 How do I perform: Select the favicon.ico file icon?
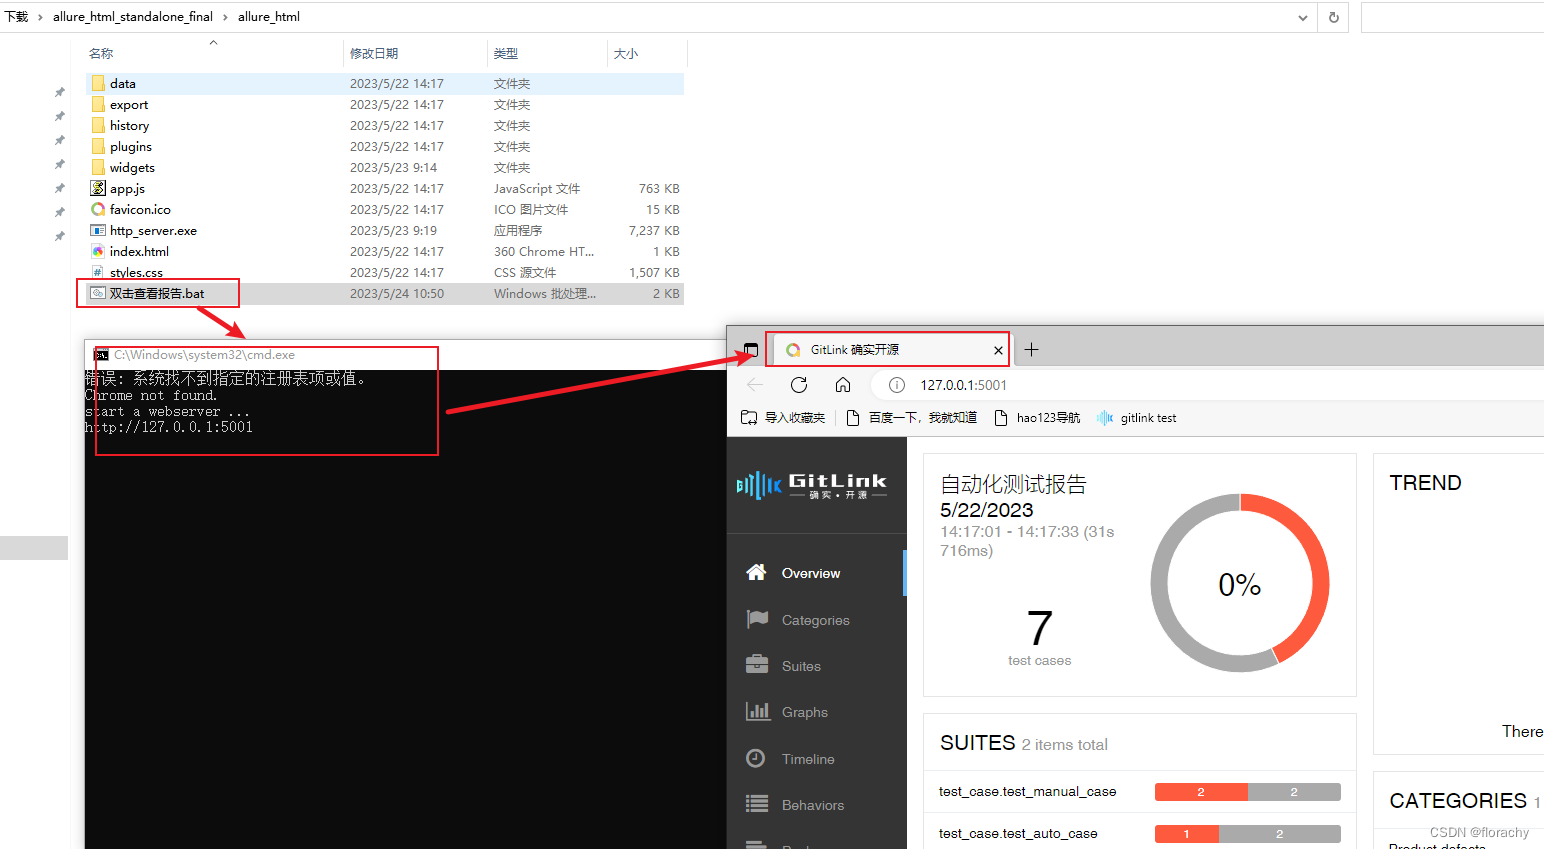(98, 209)
